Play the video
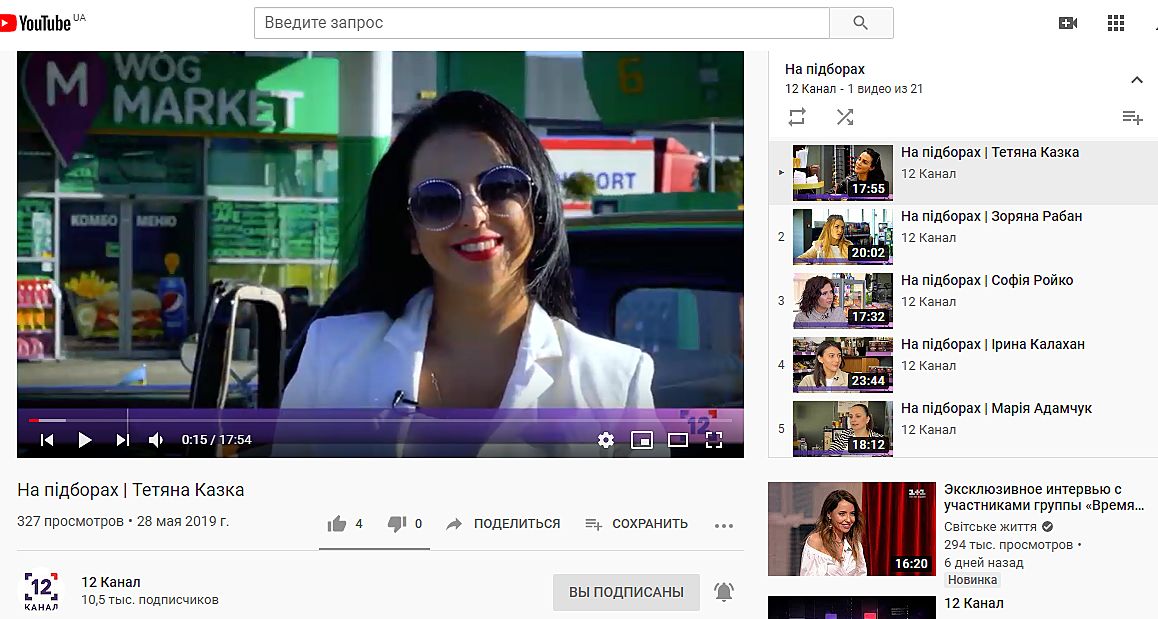Viewport: 1158px width, 619px height. coord(85,439)
